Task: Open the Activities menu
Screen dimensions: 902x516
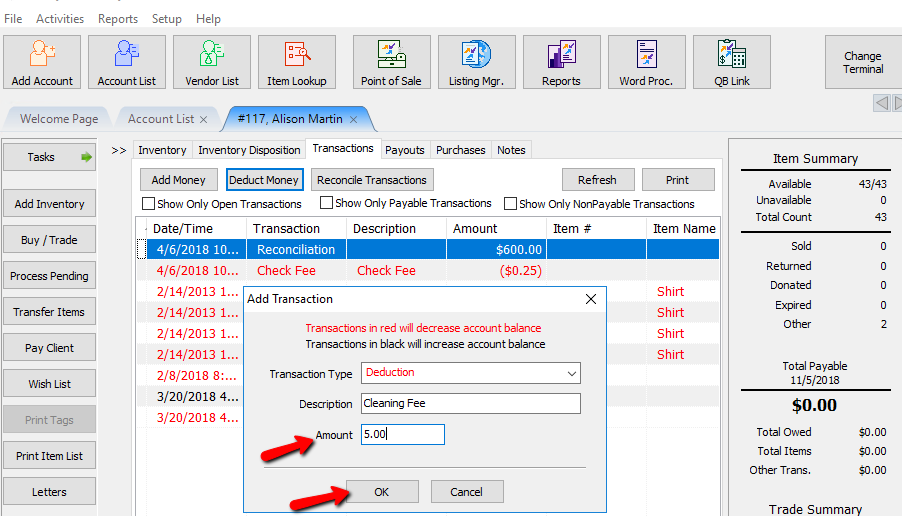Action: [x=60, y=19]
